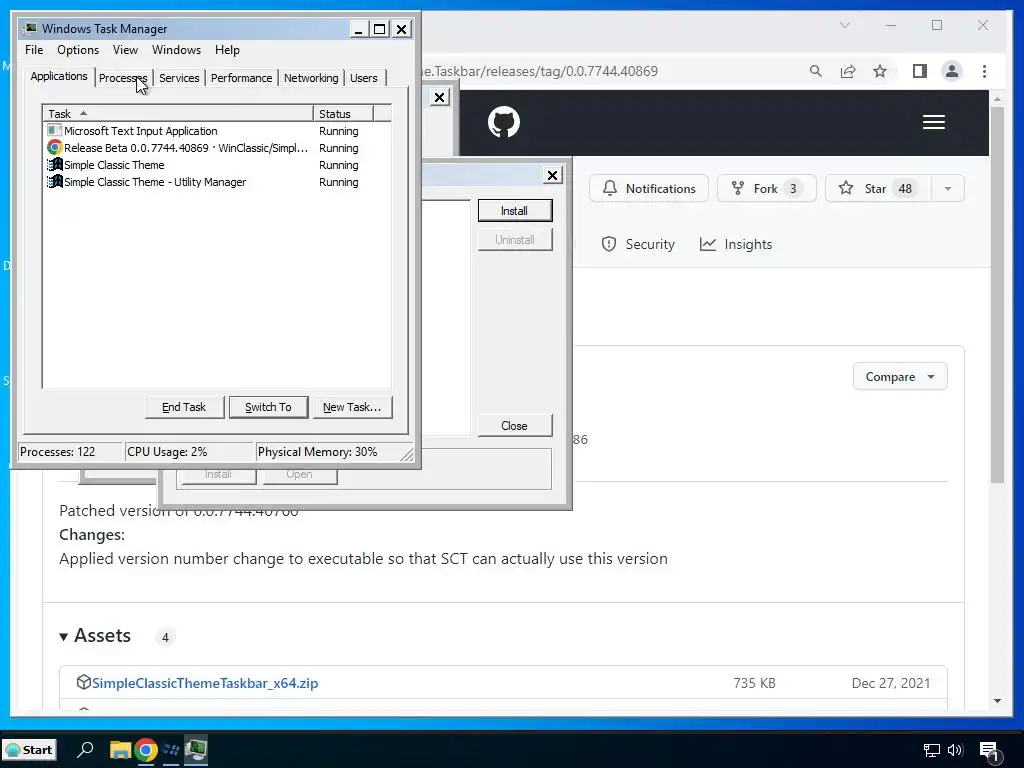Viewport: 1024px width, 768px height.
Task: Open File Explorer from the taskbar
Action: point(120,750)
